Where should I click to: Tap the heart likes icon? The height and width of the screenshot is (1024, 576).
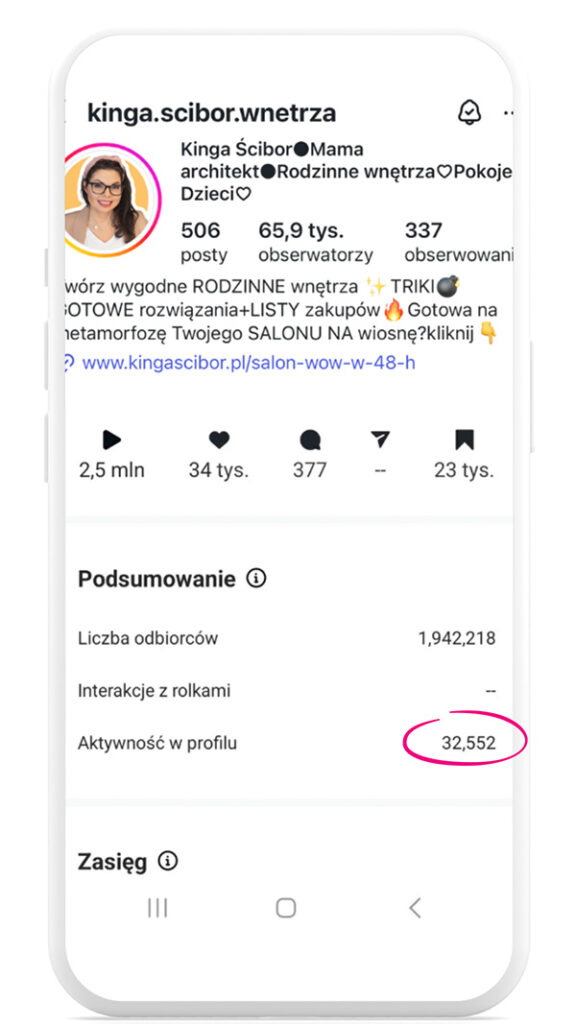coord(219,440)
